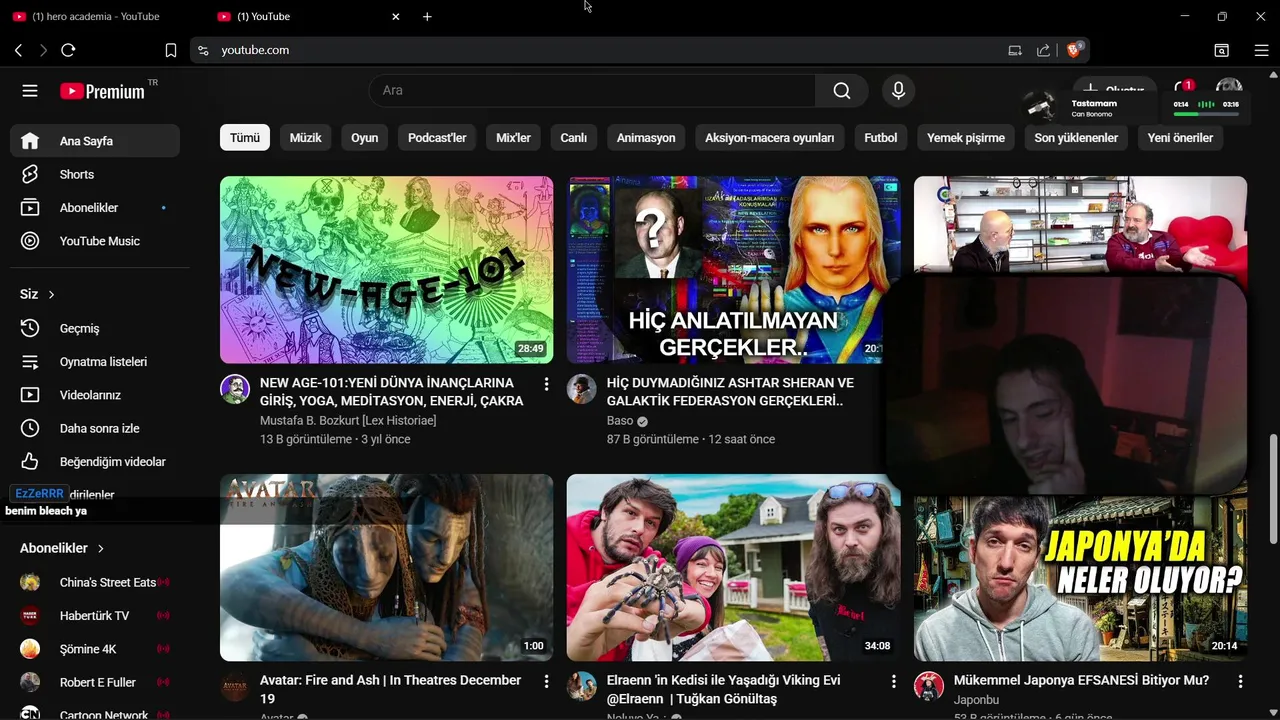
Task: Play the NEW-AGE-101 video thumbnail
Action: [x=386, y=270]
